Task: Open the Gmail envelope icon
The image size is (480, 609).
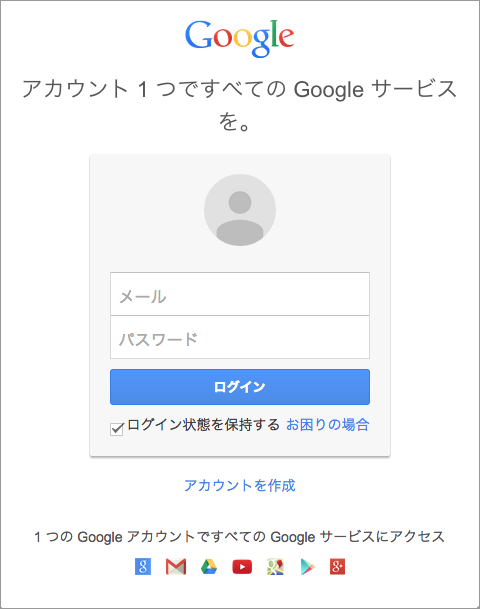Action: pos(176,567)
